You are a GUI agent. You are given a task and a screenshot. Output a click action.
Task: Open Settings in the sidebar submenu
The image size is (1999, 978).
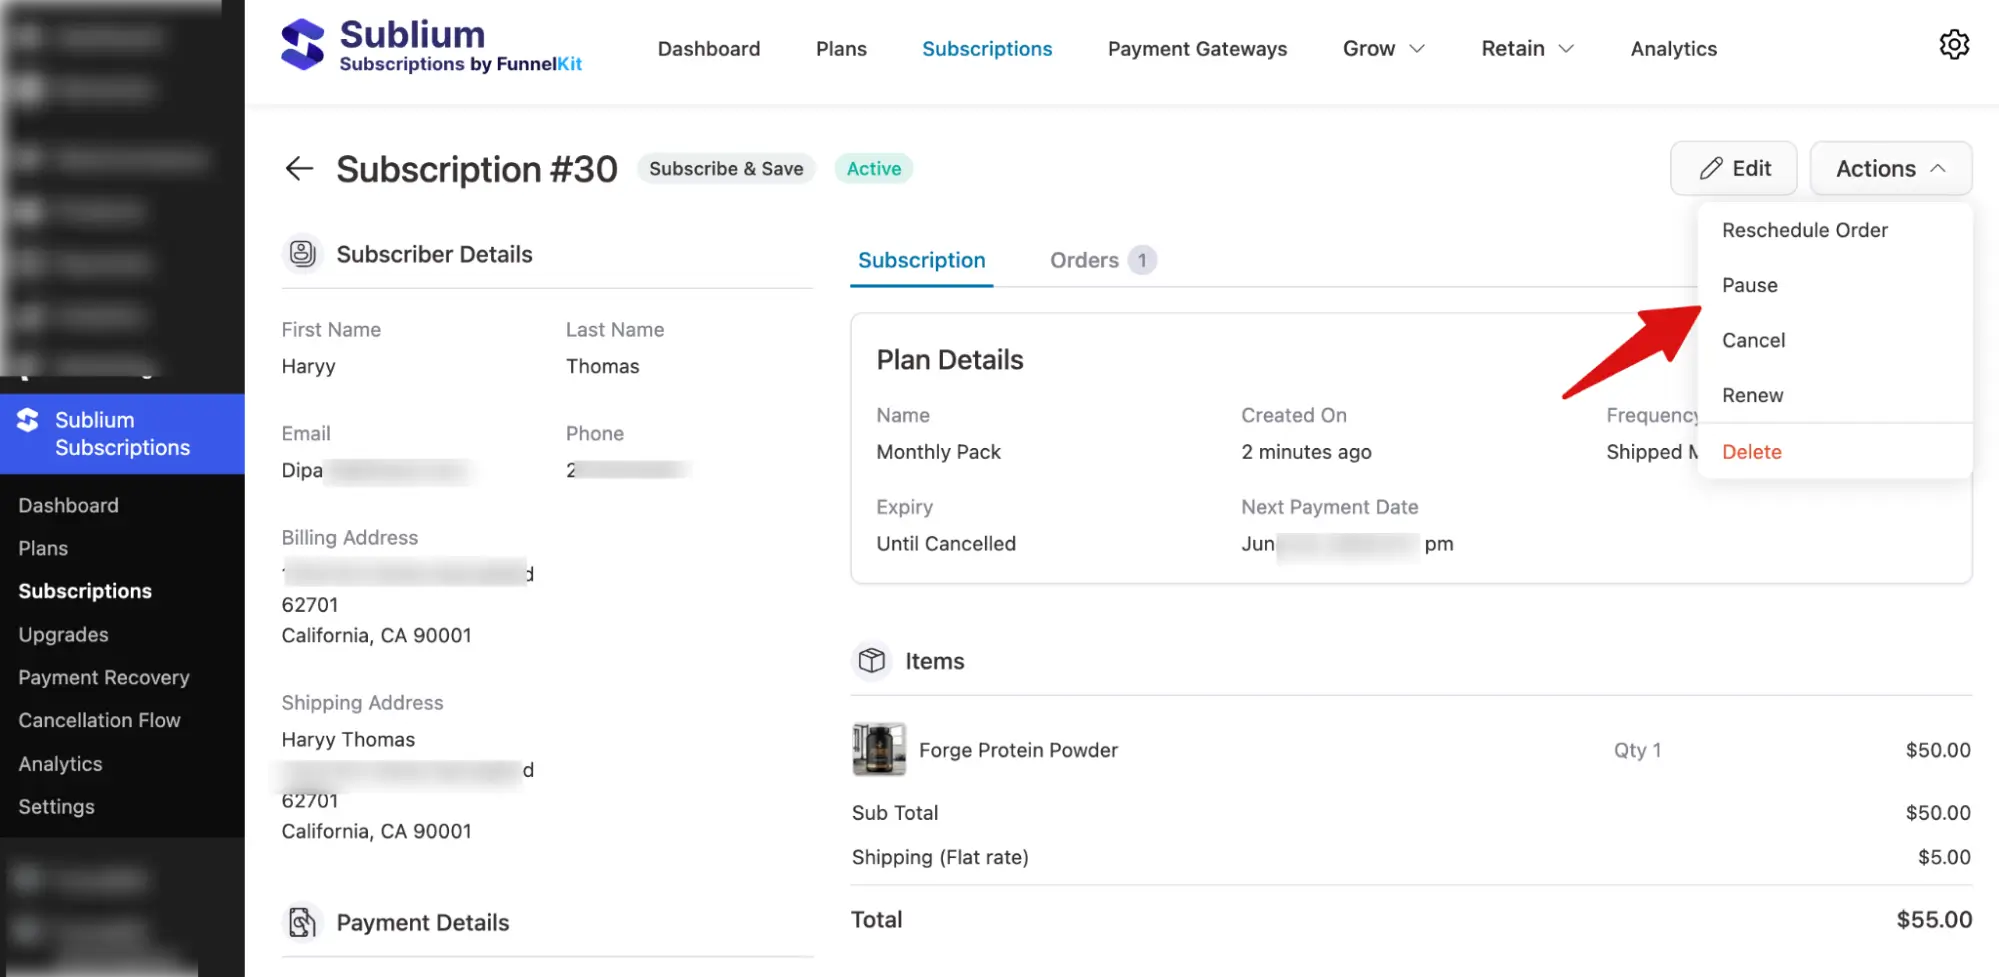click(x=56, y=806)
